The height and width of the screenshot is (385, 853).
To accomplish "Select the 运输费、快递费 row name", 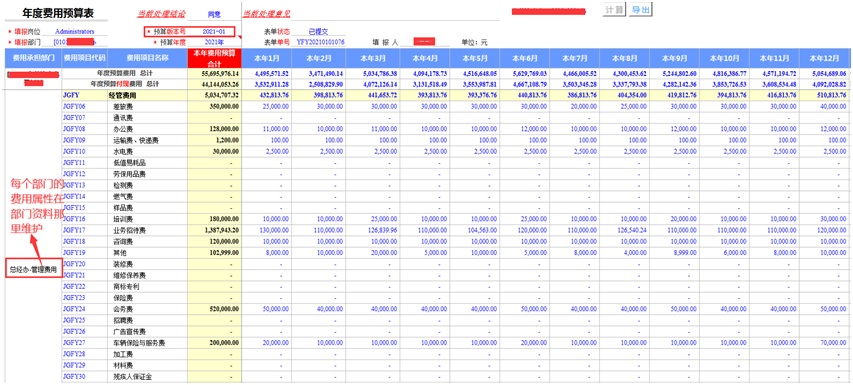I will (x=135, y=140).
